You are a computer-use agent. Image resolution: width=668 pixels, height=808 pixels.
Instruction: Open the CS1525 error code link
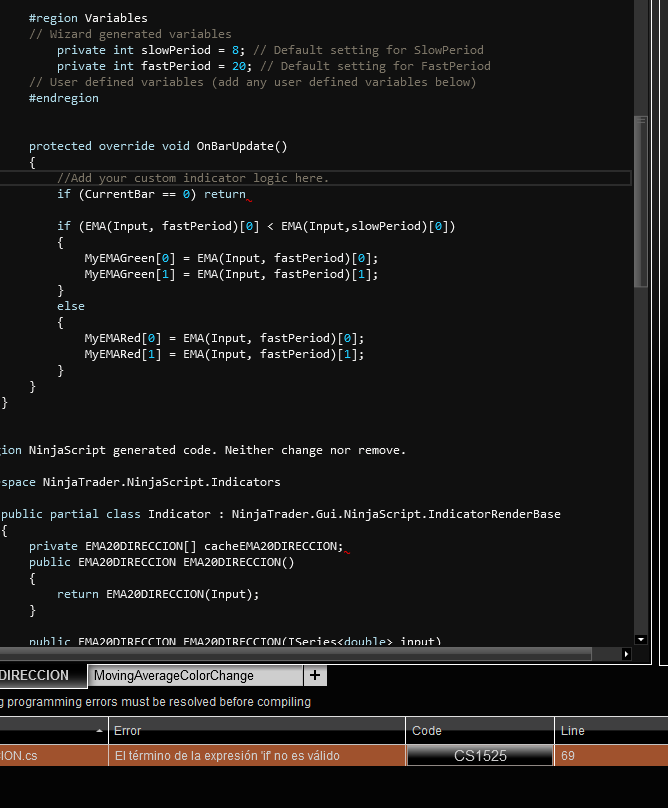coord(480,756)
